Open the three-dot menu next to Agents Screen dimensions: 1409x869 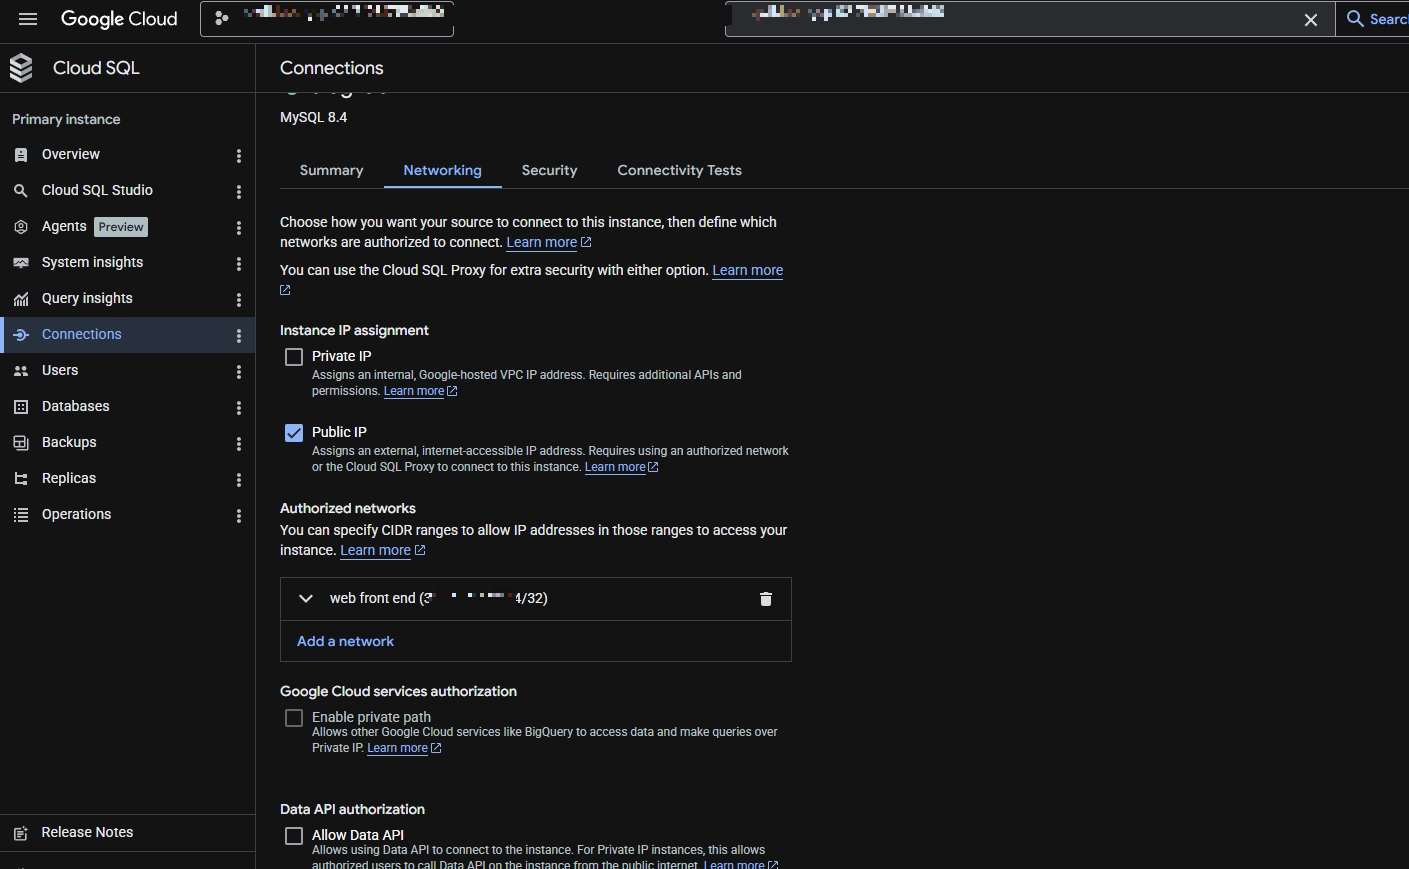coord(238,227)
